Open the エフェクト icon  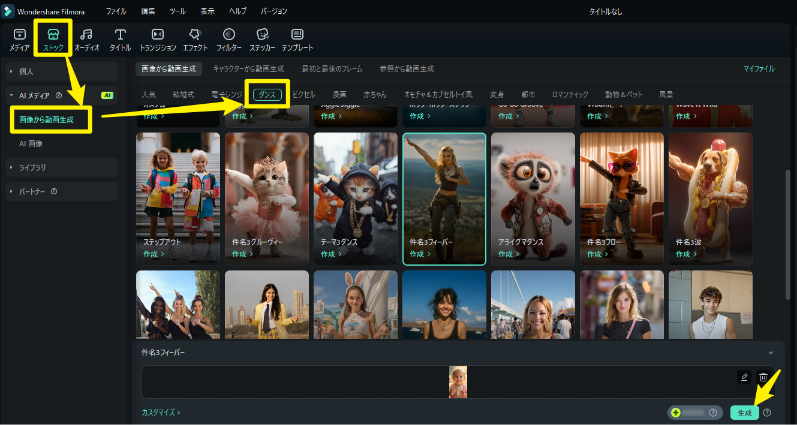tap(195, 35)
